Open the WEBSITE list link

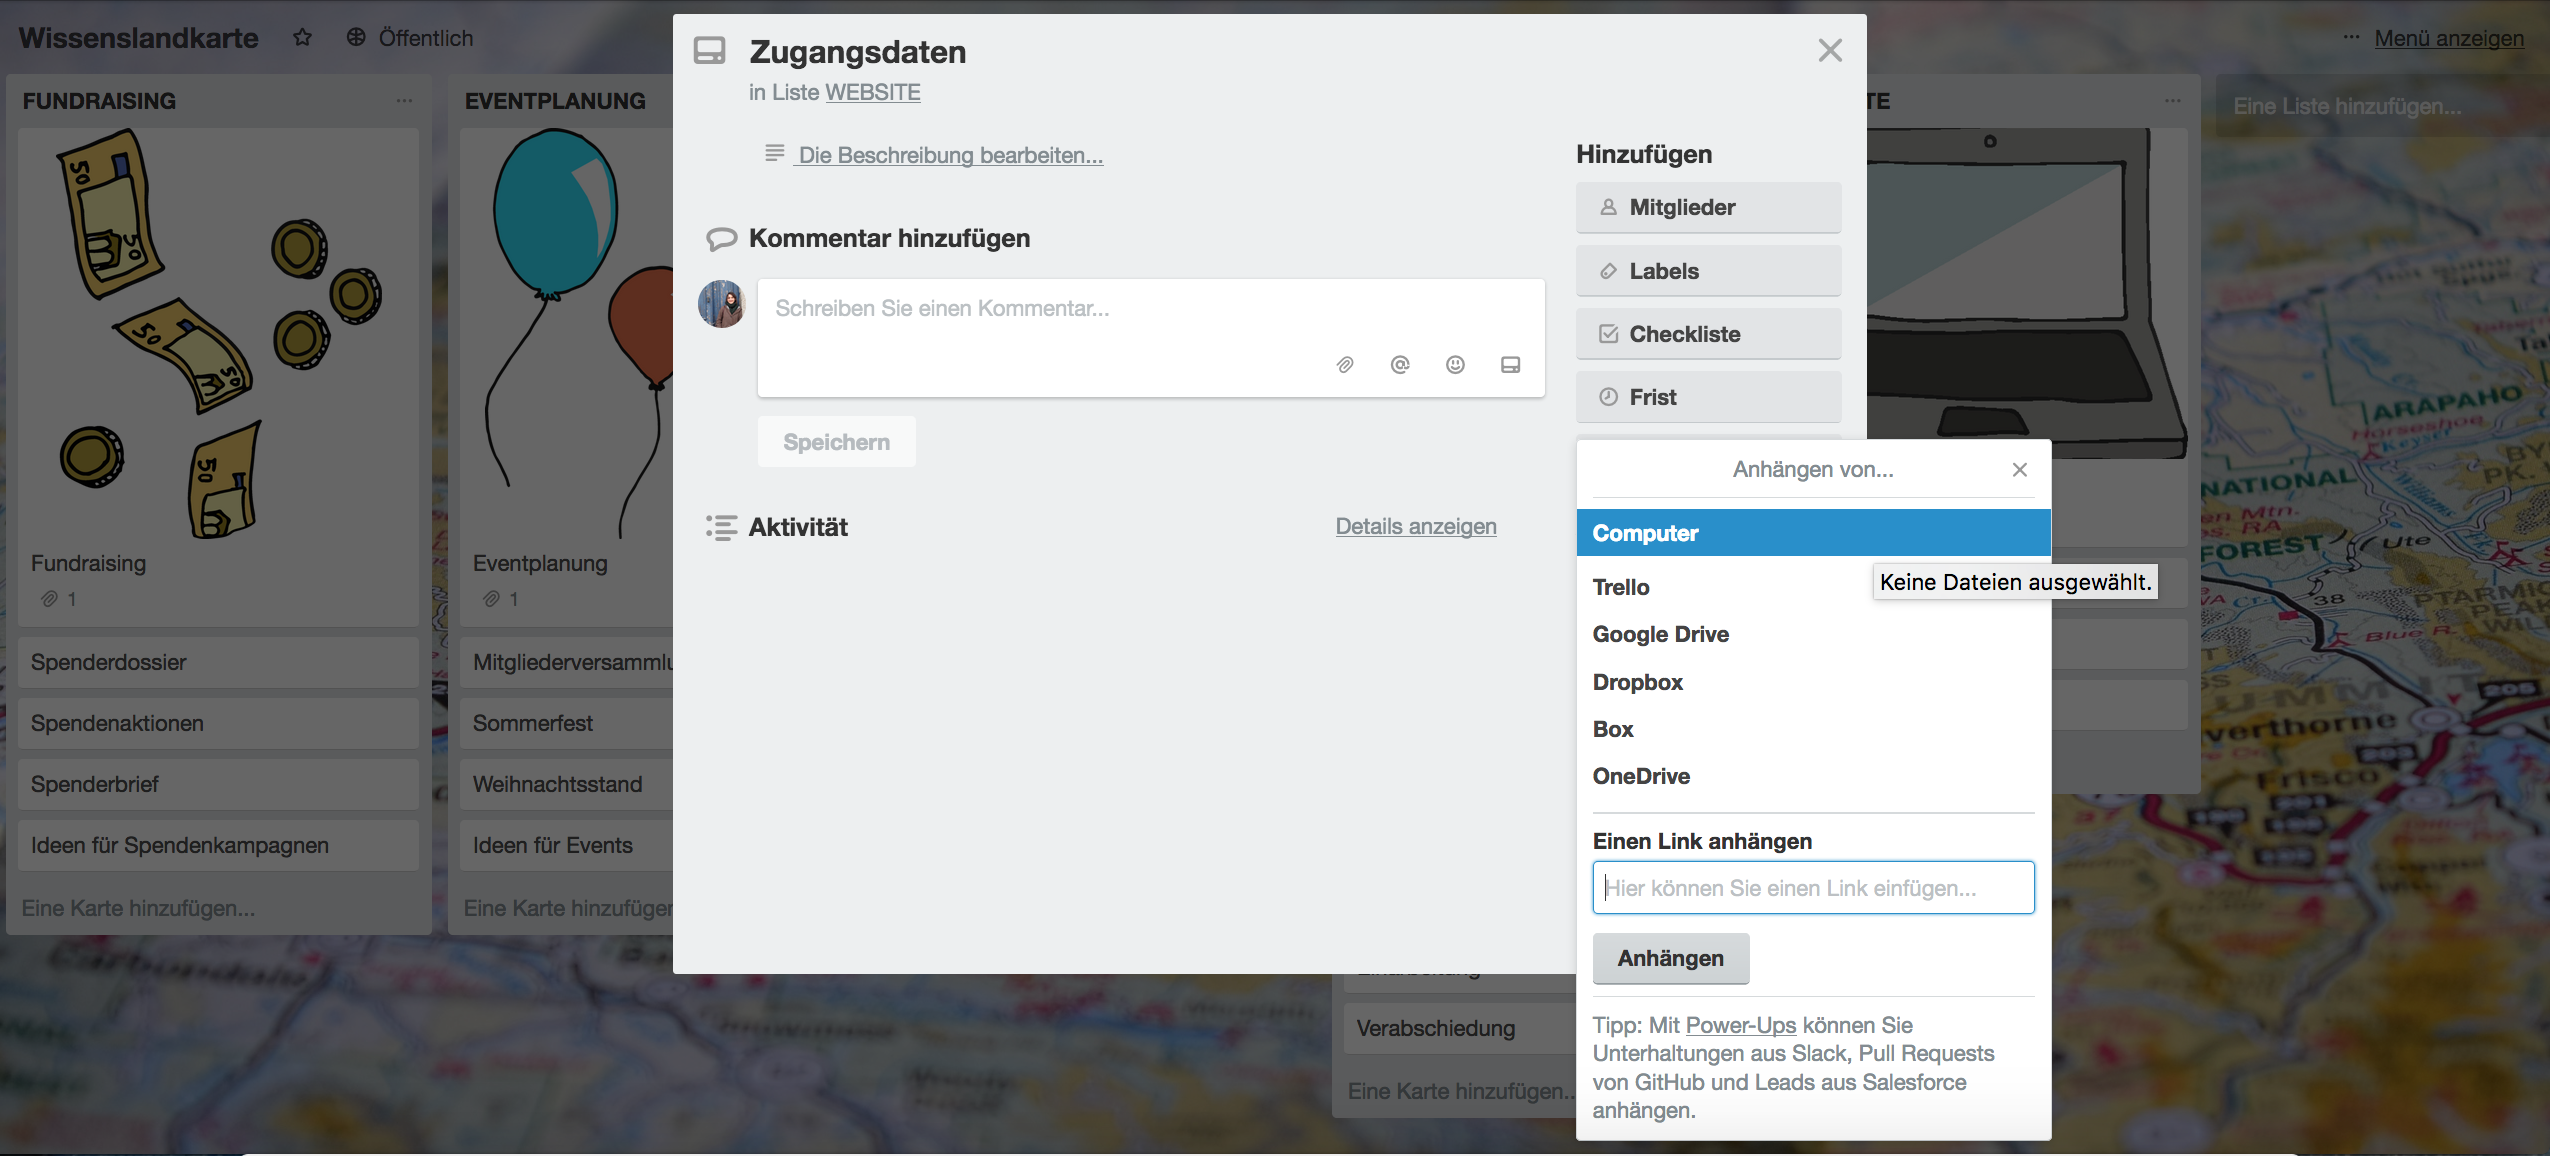coord(872,92)
